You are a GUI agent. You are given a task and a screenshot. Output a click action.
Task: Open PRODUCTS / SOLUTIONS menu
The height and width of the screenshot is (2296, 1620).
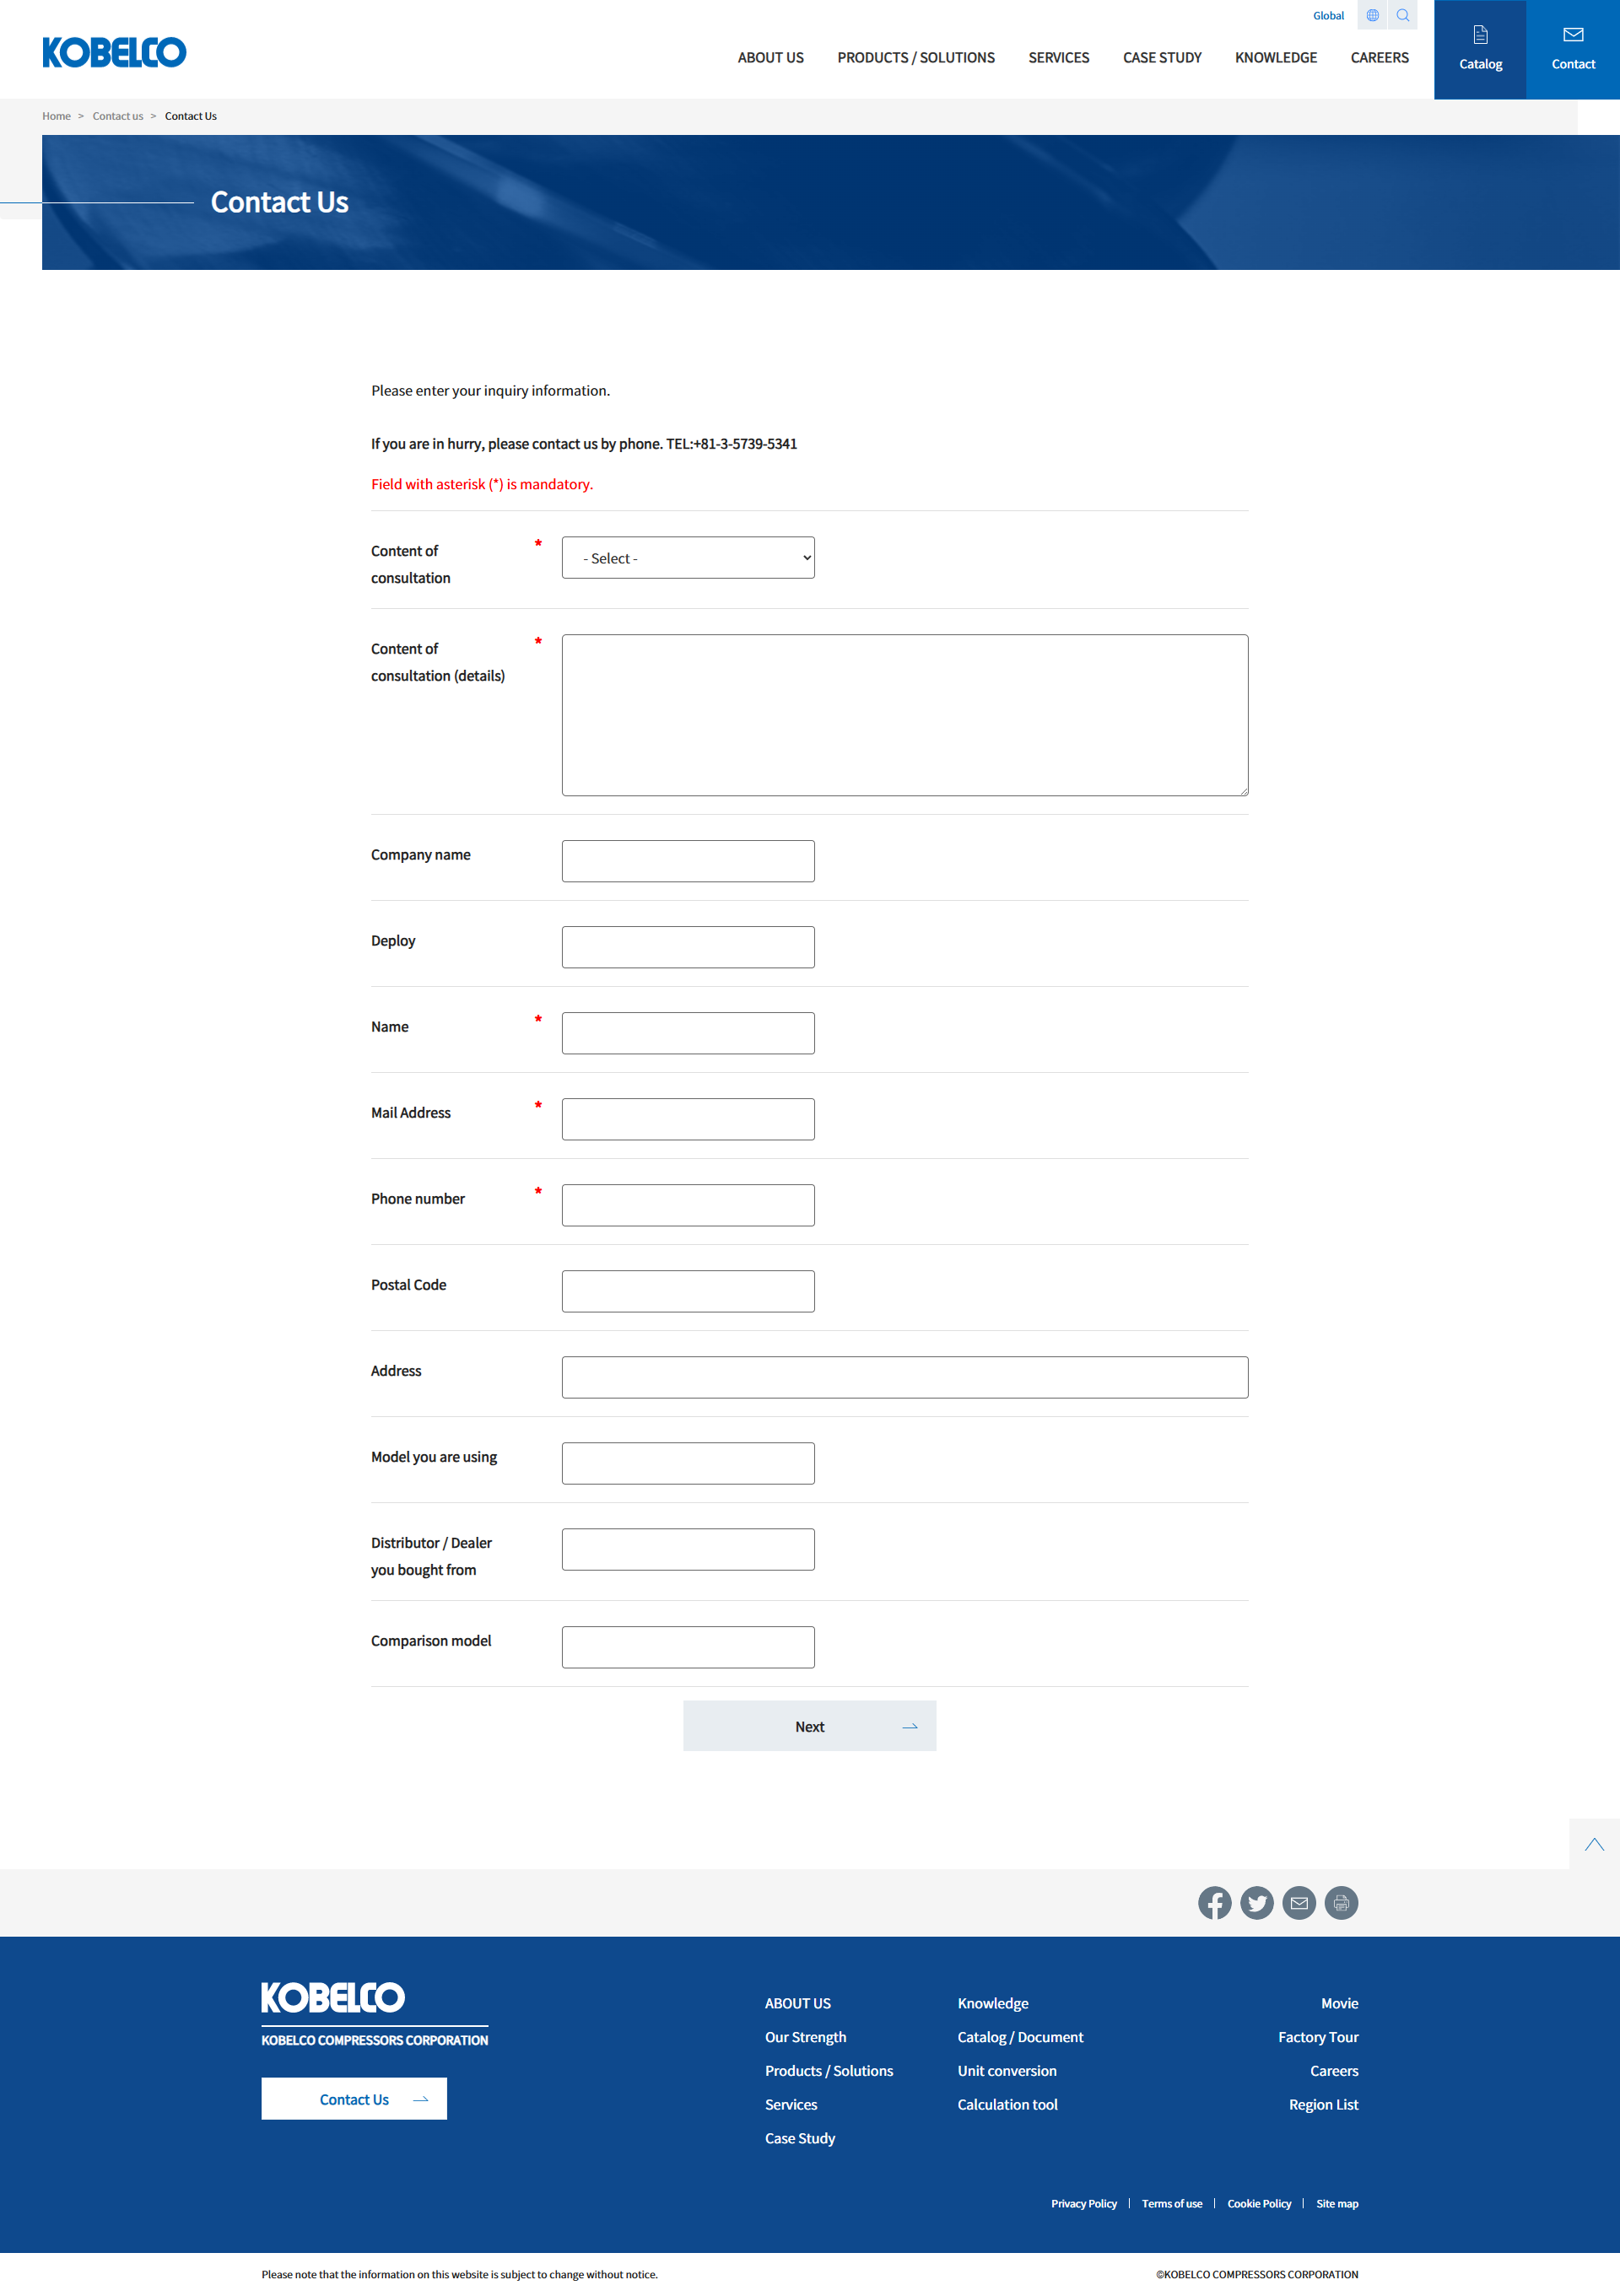click(915, 58)
